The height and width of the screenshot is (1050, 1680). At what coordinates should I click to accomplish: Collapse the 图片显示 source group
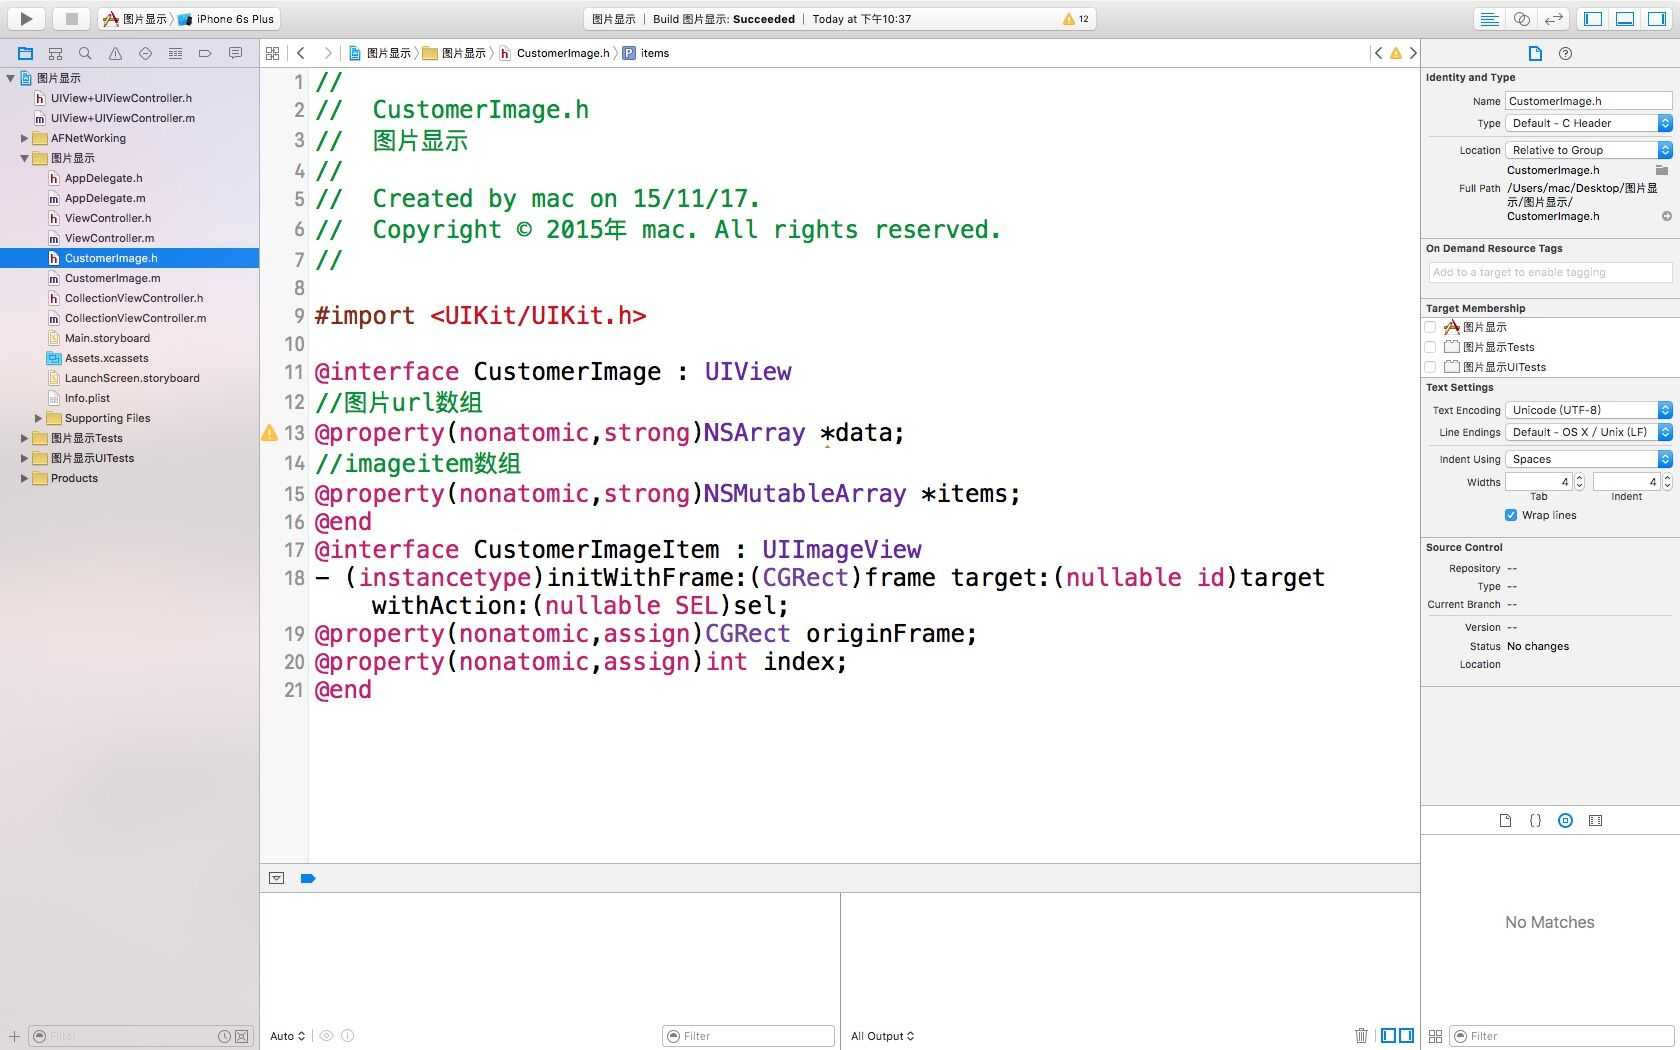click(24, 158)
